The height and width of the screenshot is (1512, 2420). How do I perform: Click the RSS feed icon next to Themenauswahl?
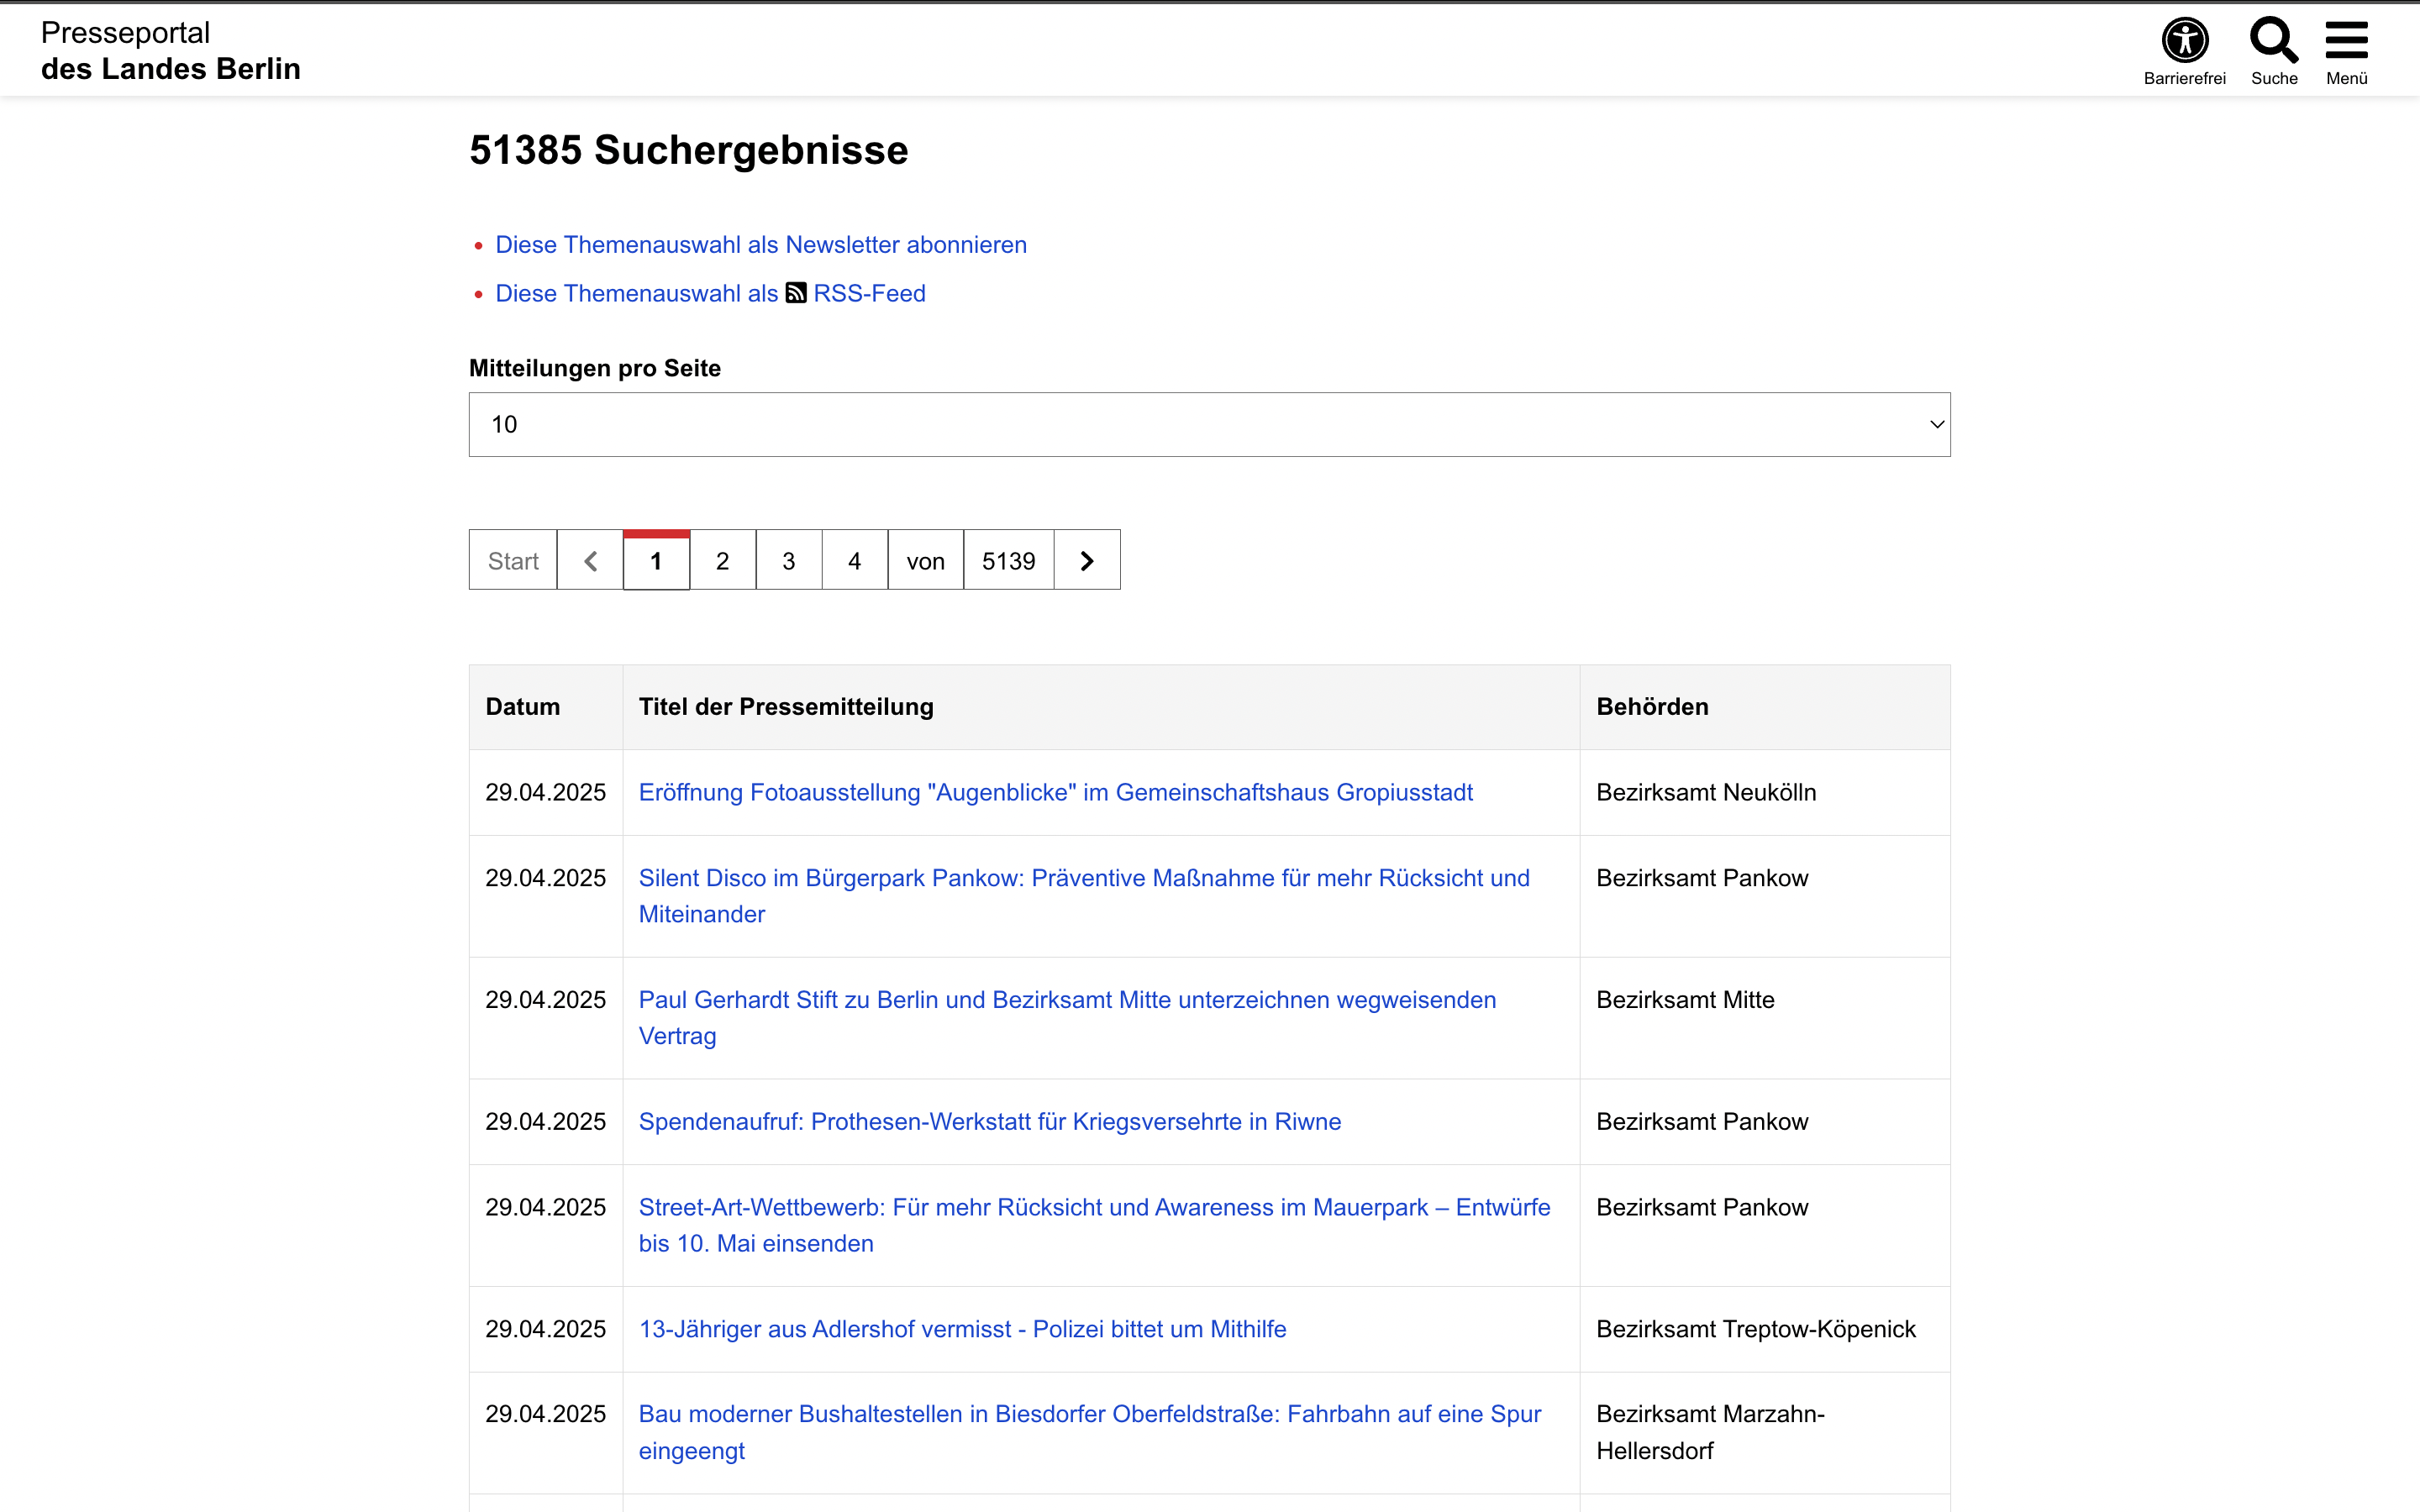click(x=795, y=292)
